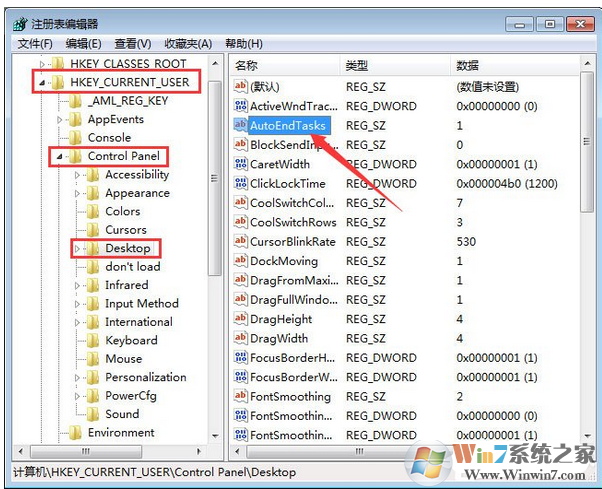Click the 0x000004b0 (1200) data cell
The width and height of the screenshot is (602, 489).
click(507, 183)
